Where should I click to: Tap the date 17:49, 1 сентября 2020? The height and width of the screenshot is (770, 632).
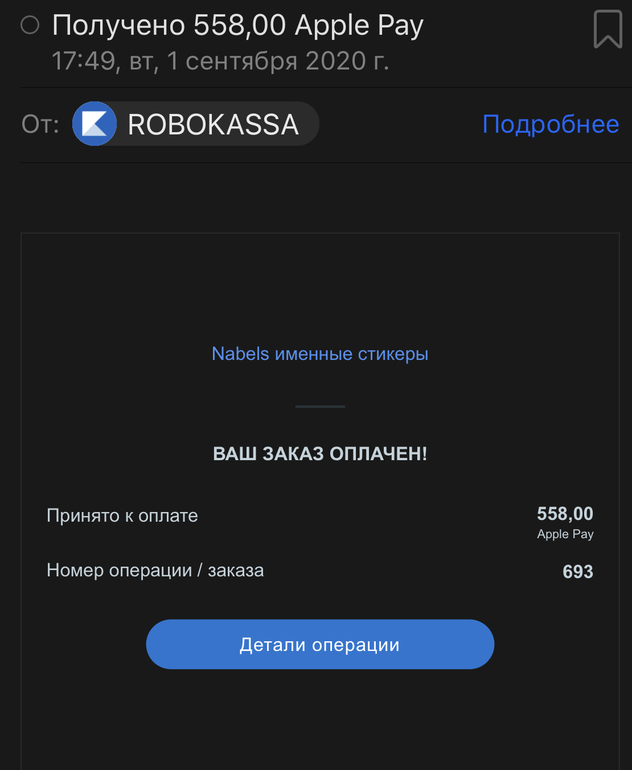tap(220, 61)
